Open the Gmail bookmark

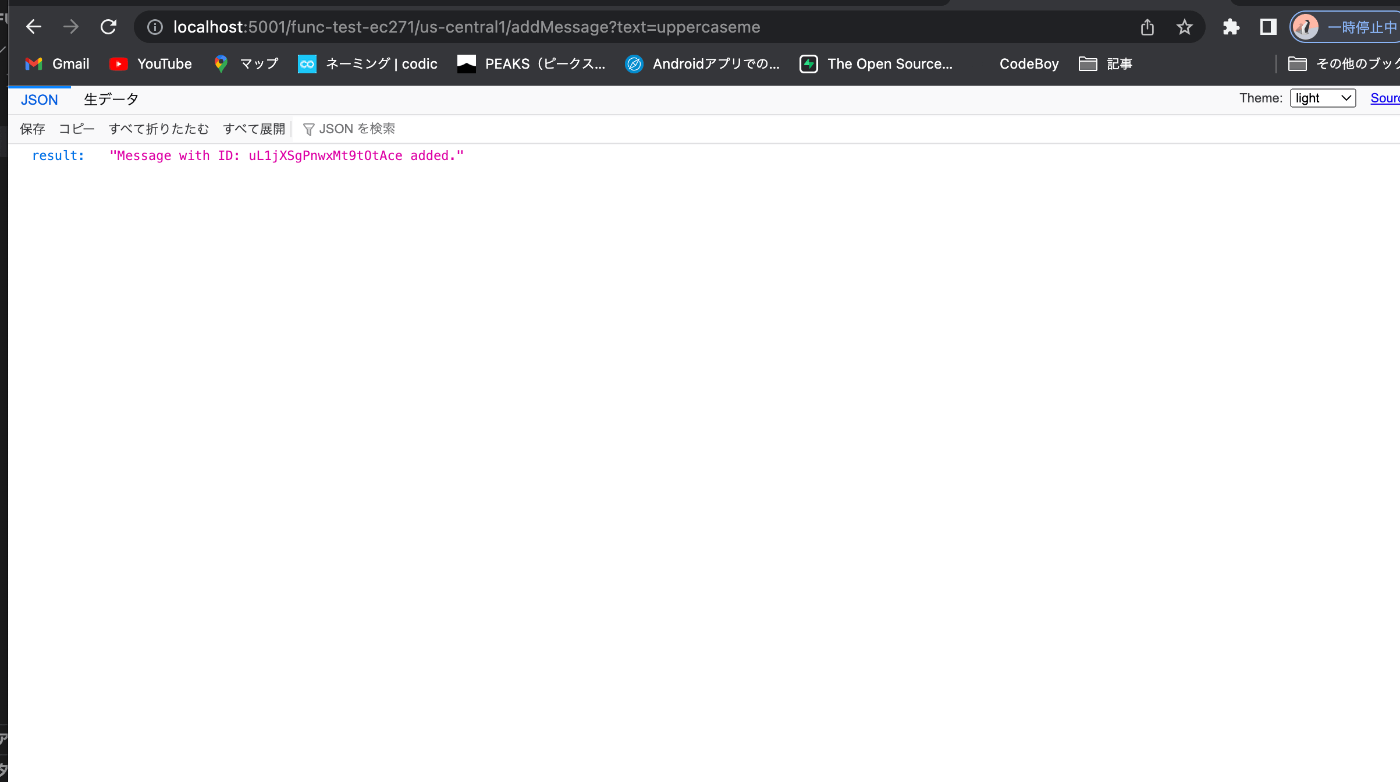(57, 64)
